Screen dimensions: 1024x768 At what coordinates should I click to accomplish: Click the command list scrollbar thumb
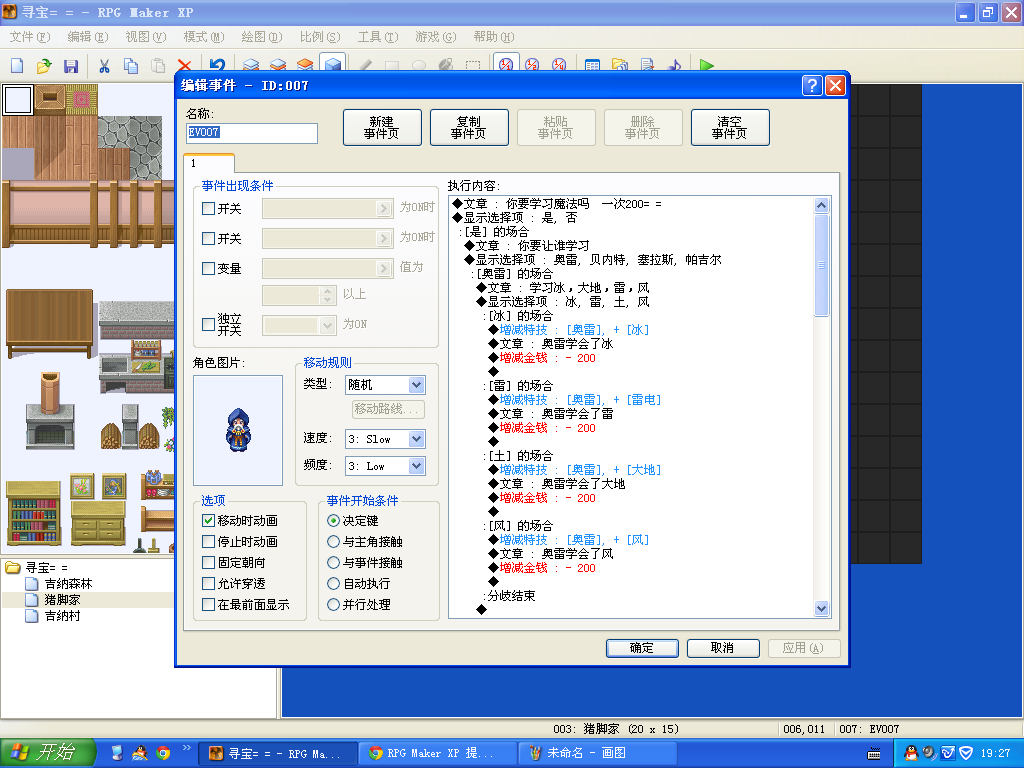click(822, 265)
